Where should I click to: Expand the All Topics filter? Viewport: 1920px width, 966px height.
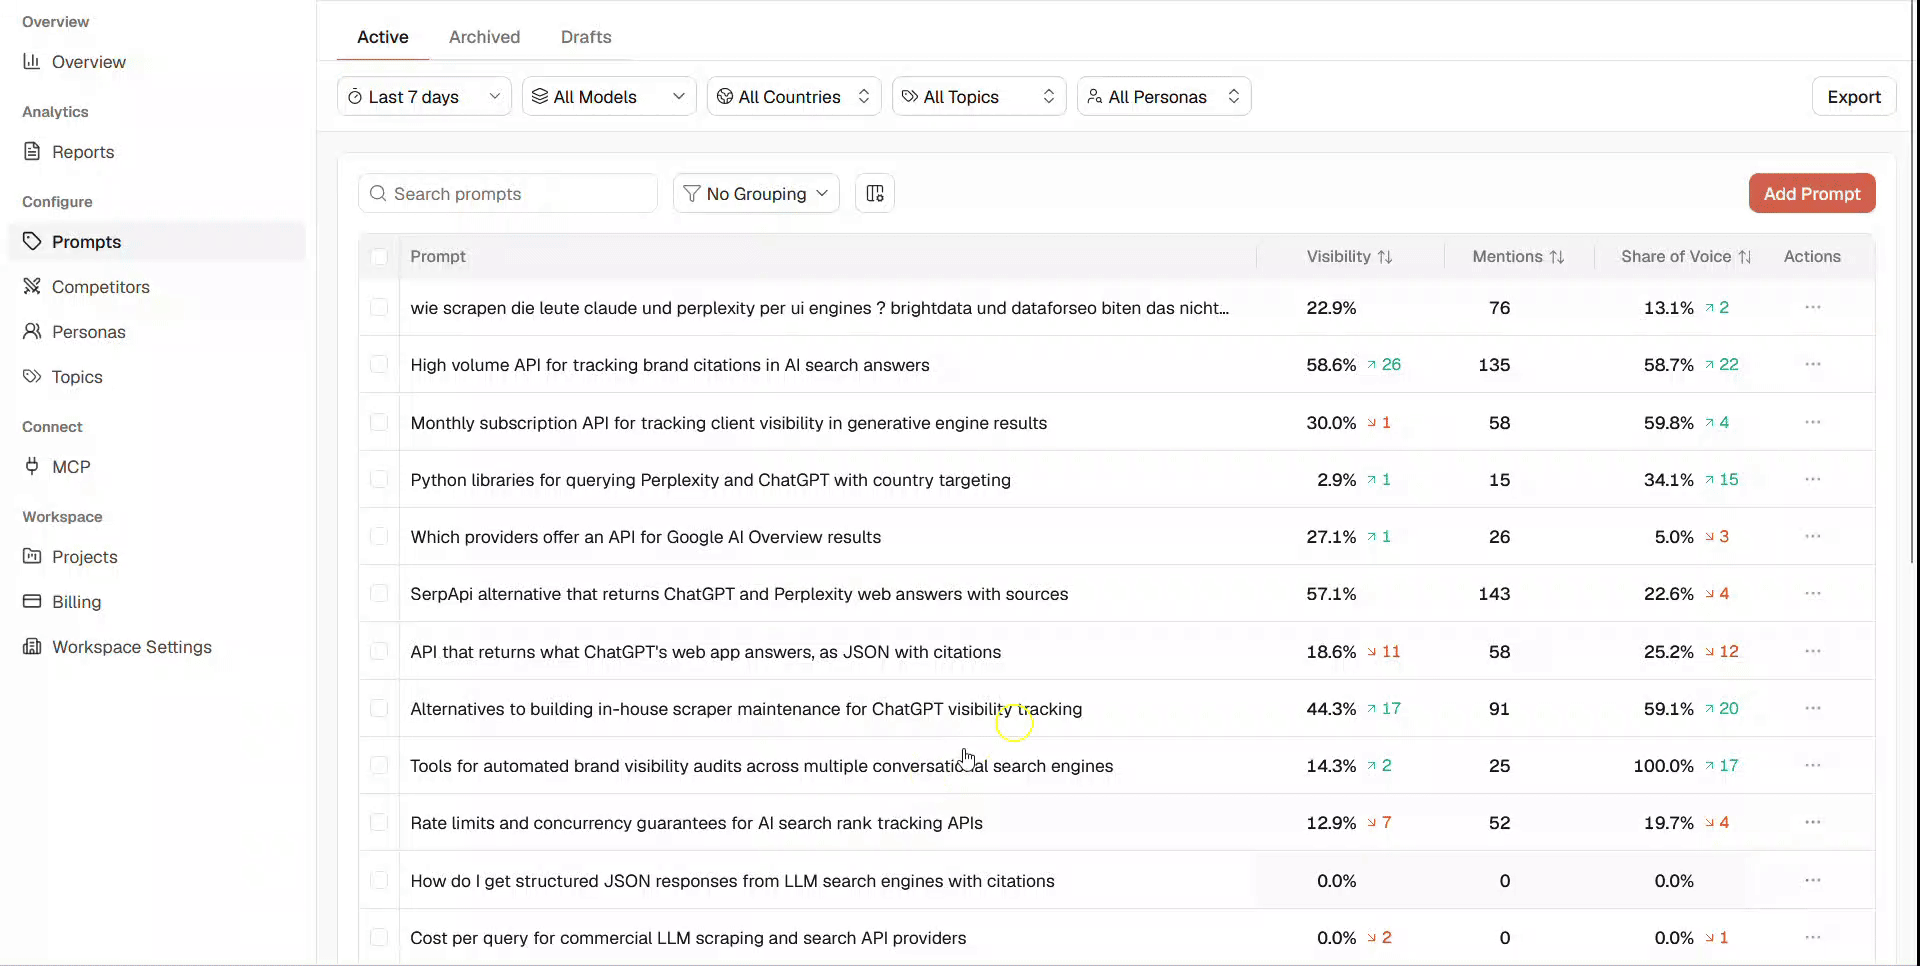979,97
